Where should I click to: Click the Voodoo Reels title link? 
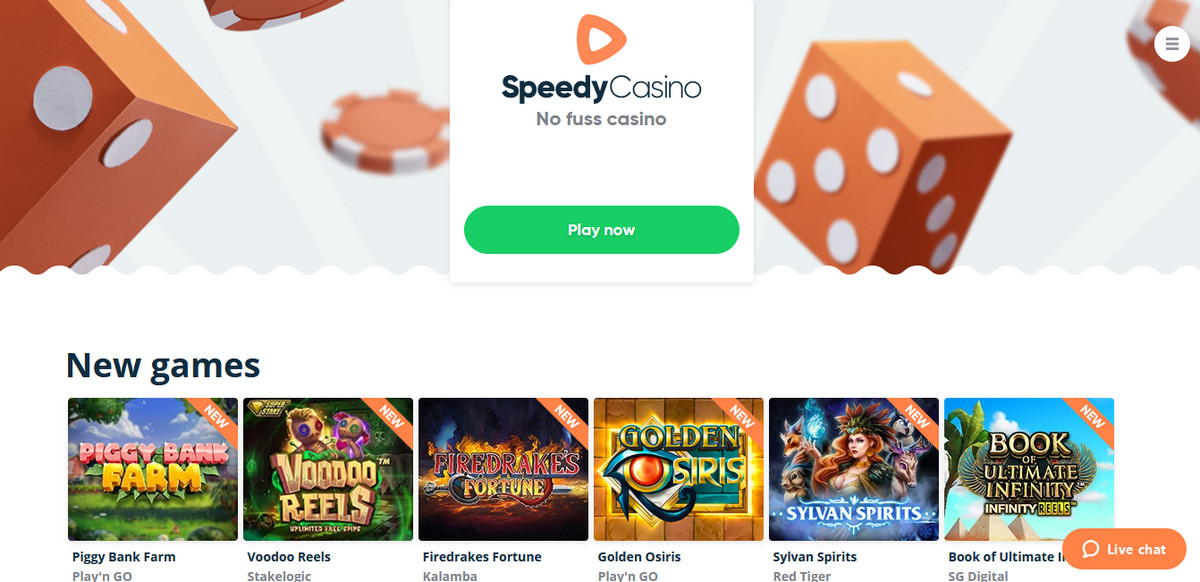click(x=289, y=557)
